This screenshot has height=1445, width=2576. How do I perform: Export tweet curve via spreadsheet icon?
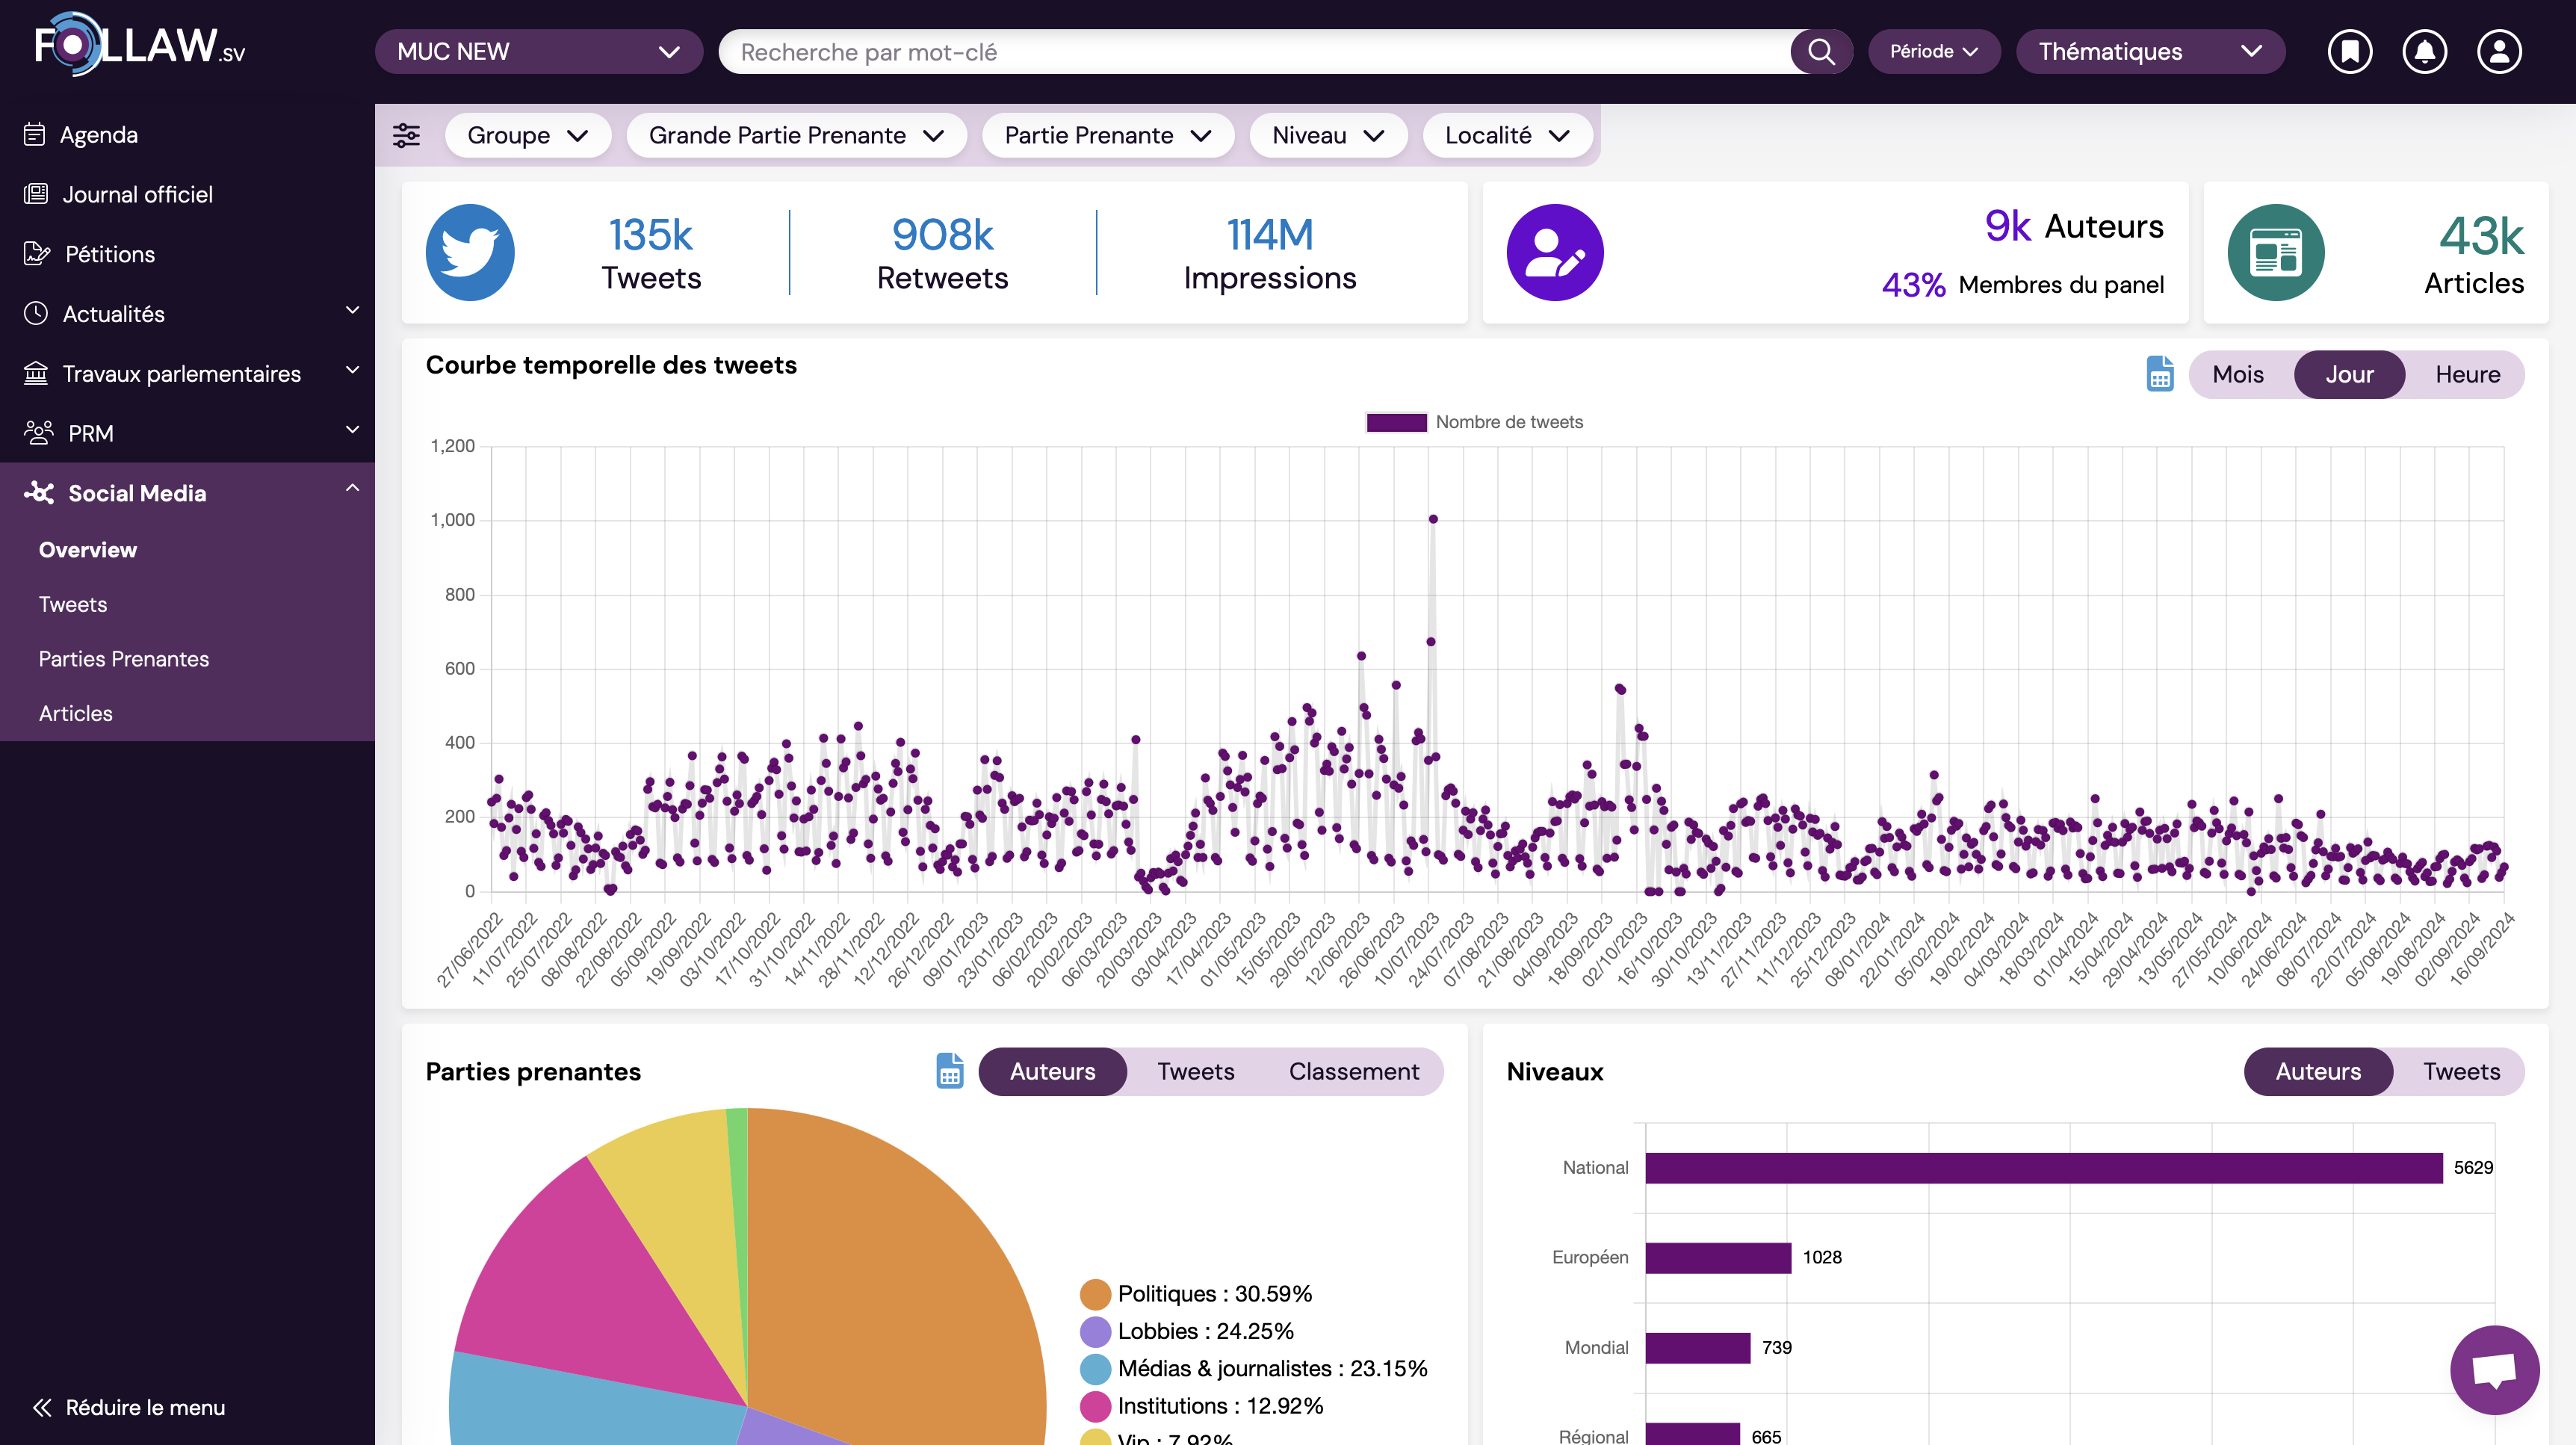2160,374
